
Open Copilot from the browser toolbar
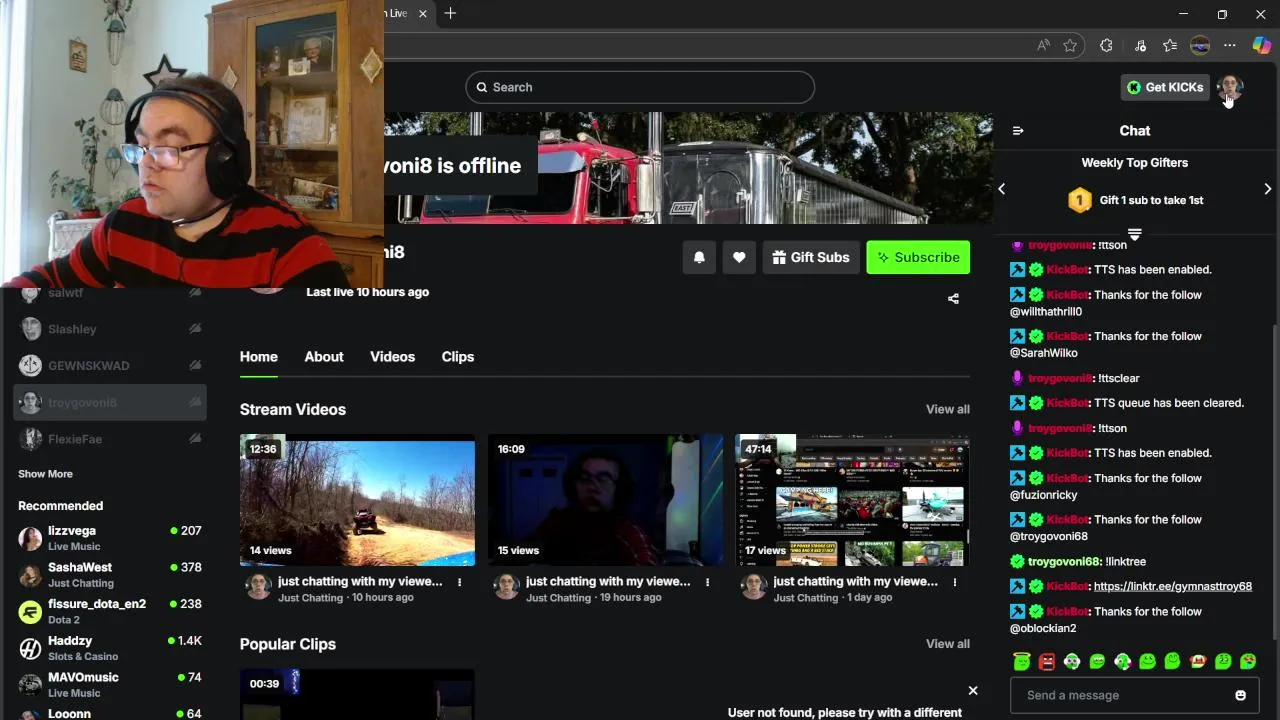point(1261,45)
